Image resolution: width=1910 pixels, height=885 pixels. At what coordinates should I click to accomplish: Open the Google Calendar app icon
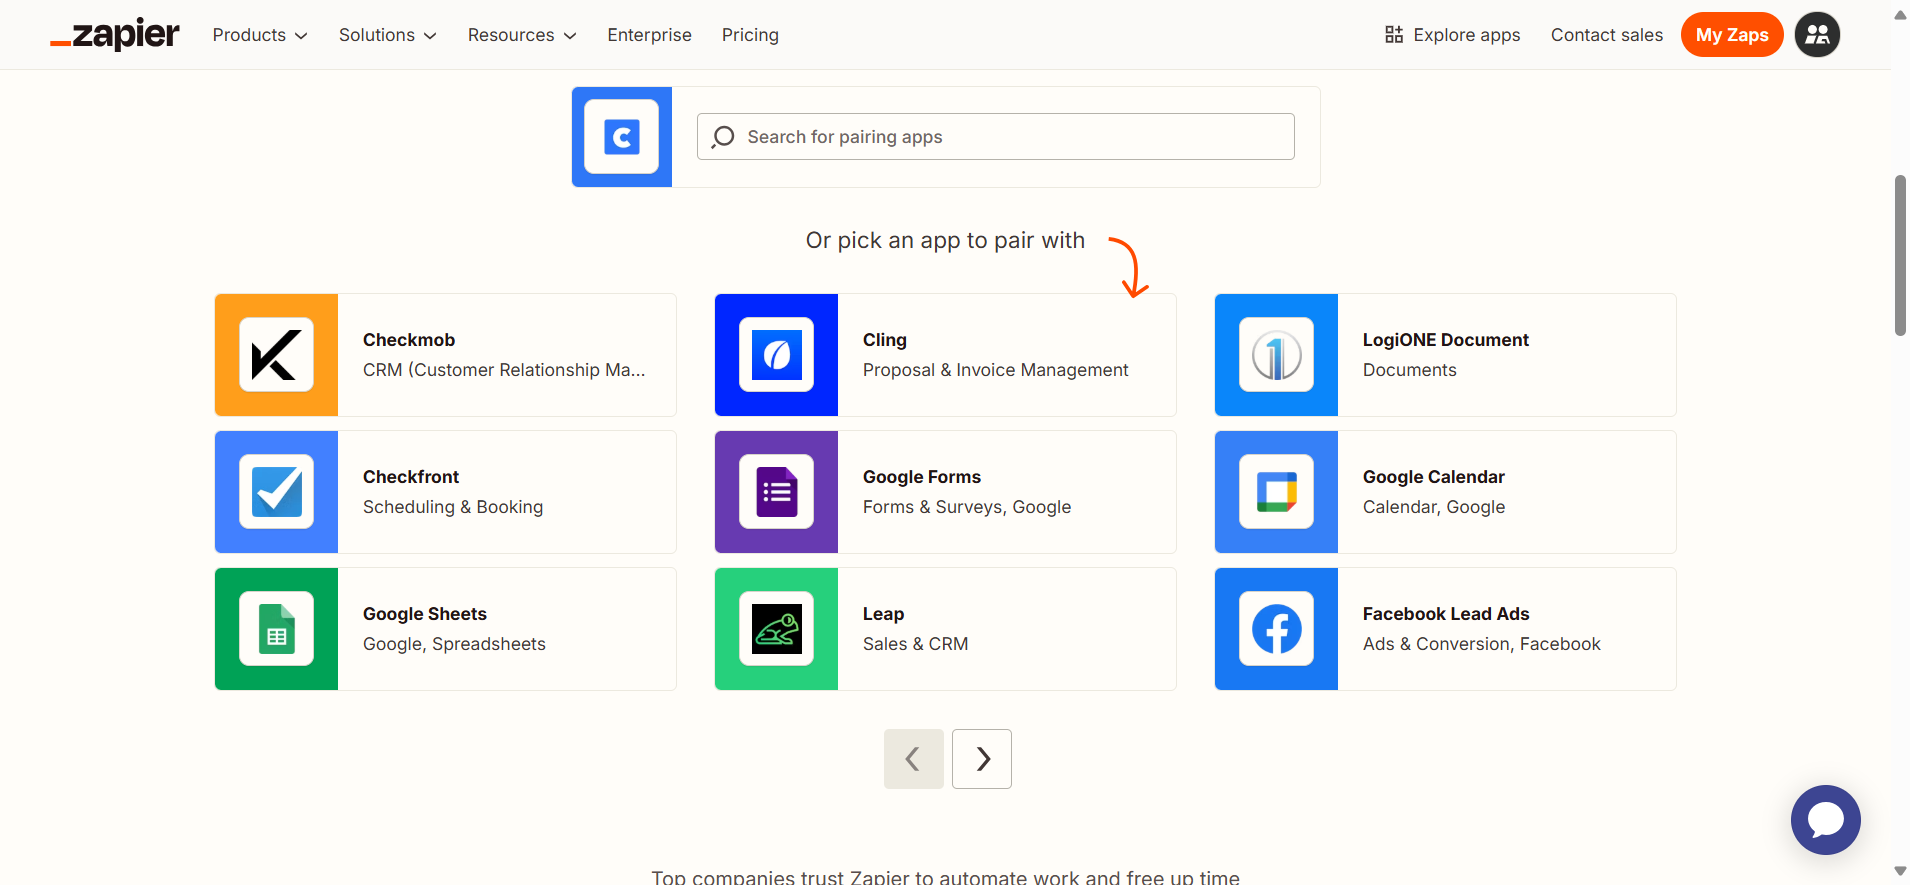coord(1276,492)
